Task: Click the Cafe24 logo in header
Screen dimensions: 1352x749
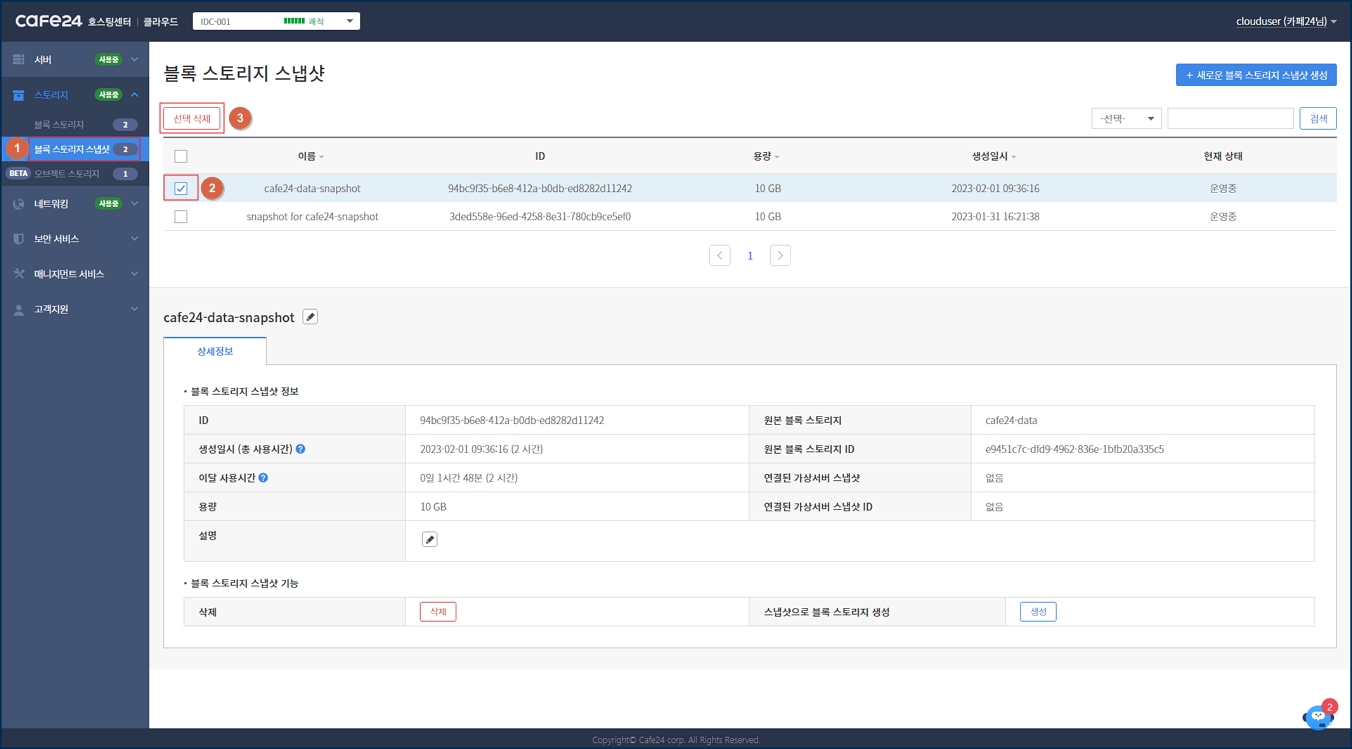Action: [49, 21]
